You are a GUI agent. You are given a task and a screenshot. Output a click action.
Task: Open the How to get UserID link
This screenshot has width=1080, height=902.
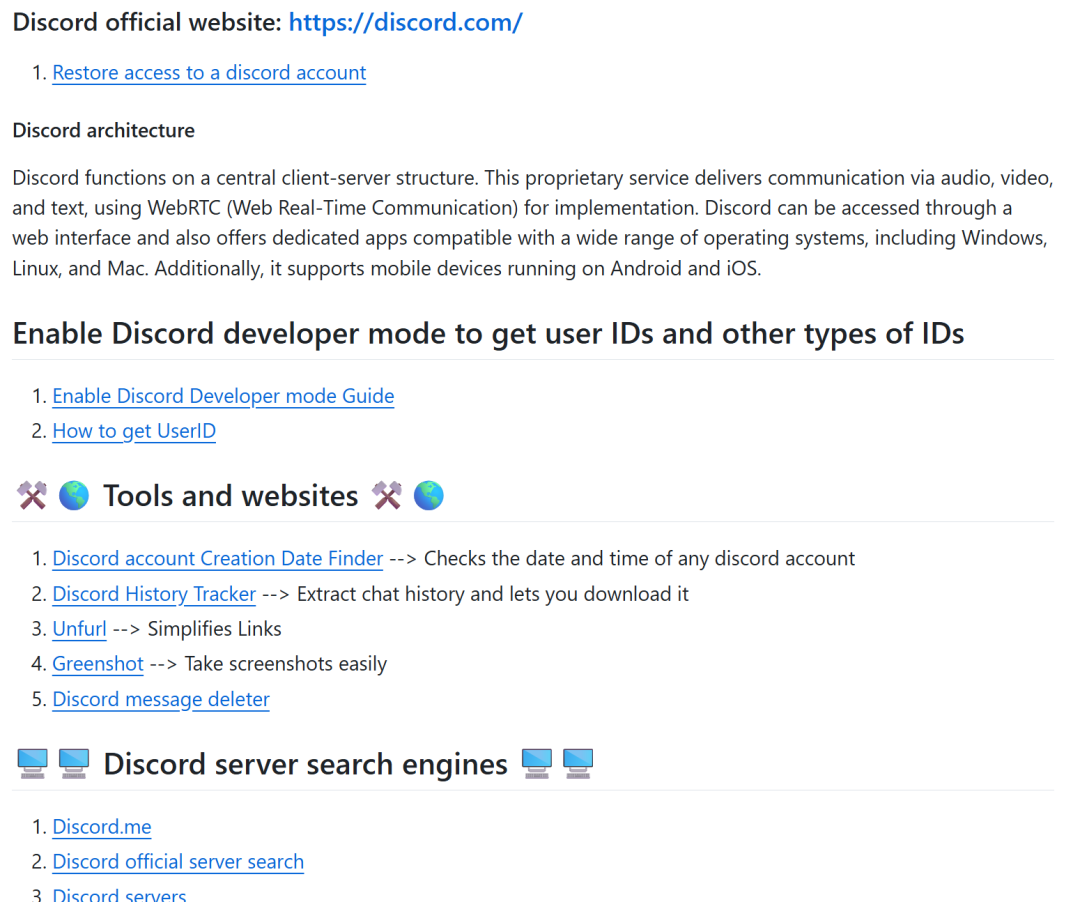[x=134, y=431]
